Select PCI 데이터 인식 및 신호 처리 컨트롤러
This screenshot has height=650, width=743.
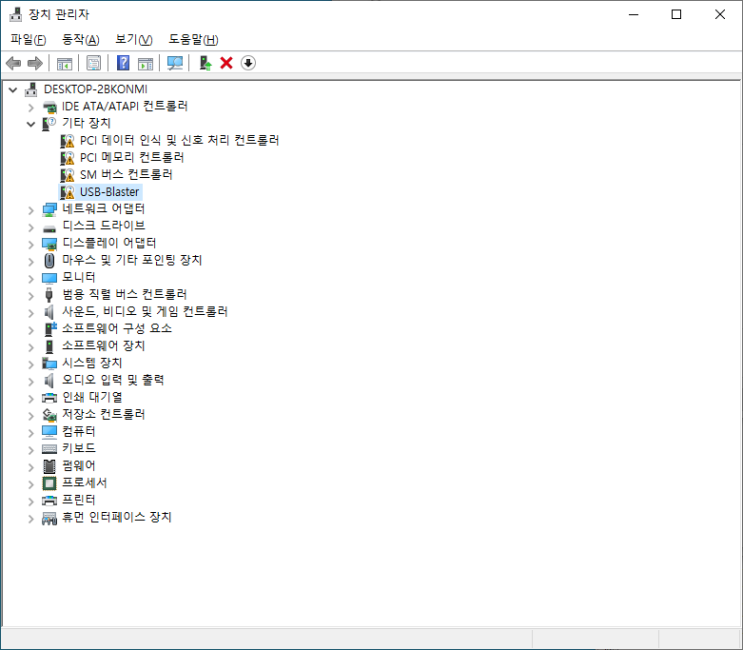point(179,140)
